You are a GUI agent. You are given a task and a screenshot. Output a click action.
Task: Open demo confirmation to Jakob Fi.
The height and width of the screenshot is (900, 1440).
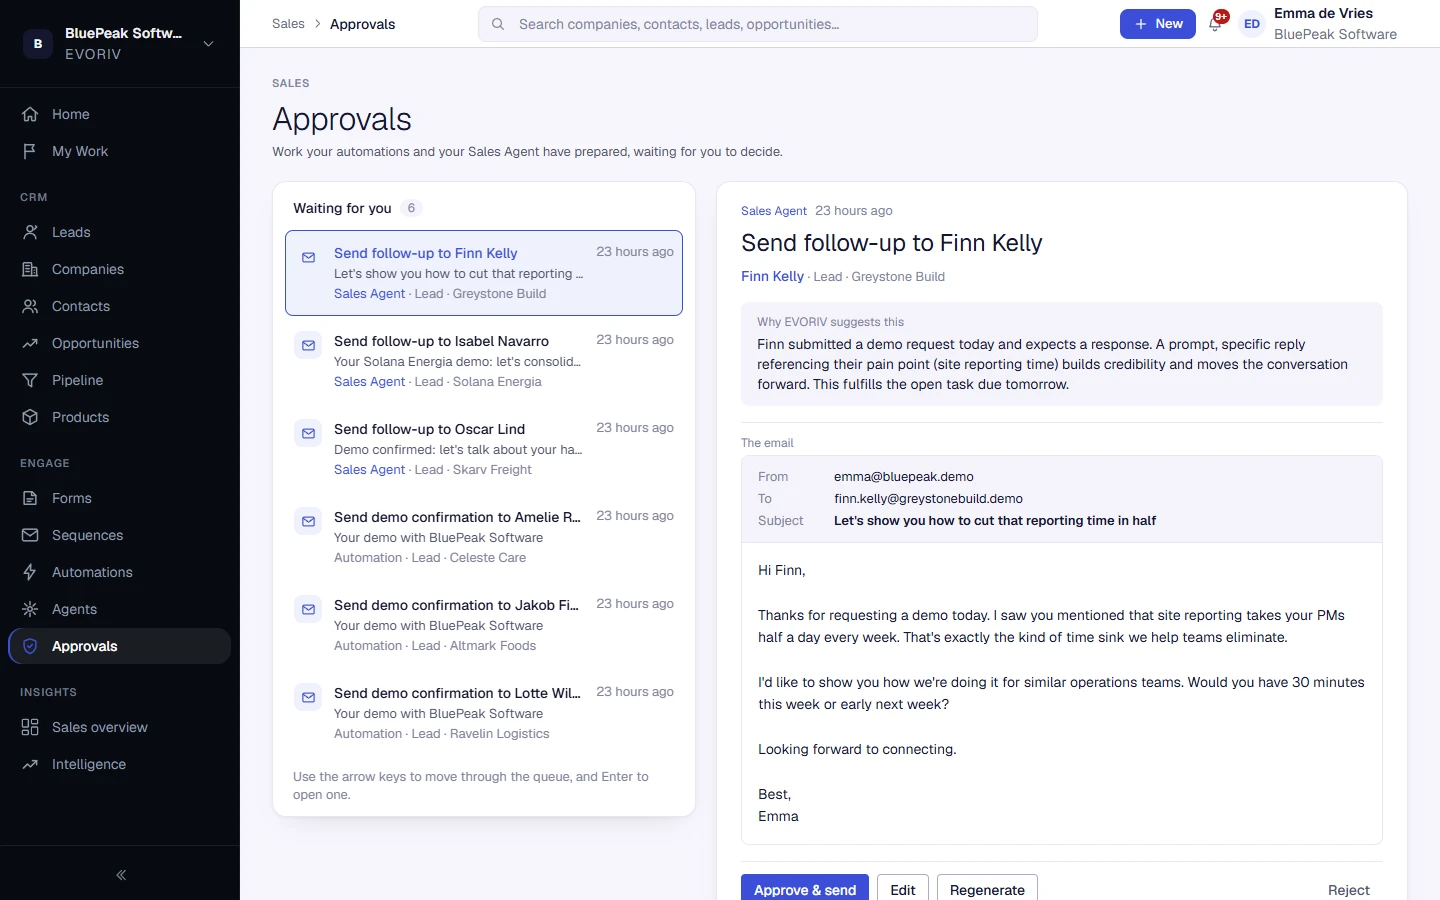pyautogui.click(x=484, y=625)
